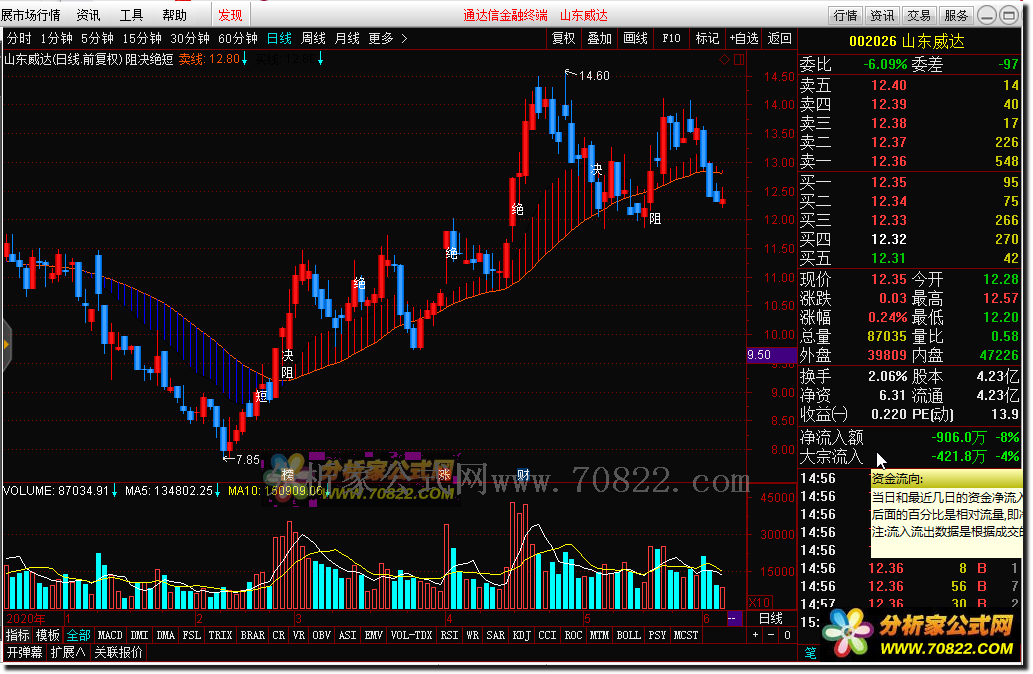
Task: Click the 买一 price 12.35 row
Action: [x=909, y=182]
